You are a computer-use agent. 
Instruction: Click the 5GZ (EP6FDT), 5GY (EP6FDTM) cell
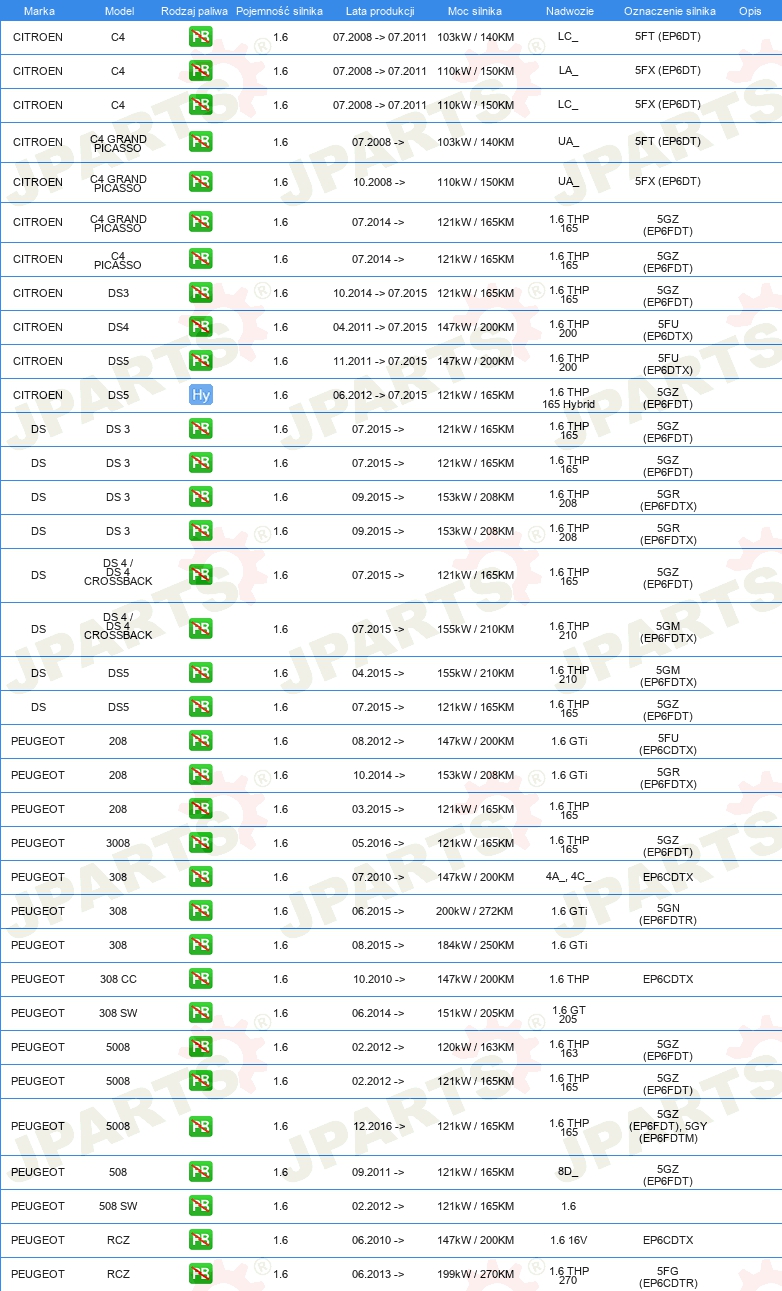point(668,1126)
